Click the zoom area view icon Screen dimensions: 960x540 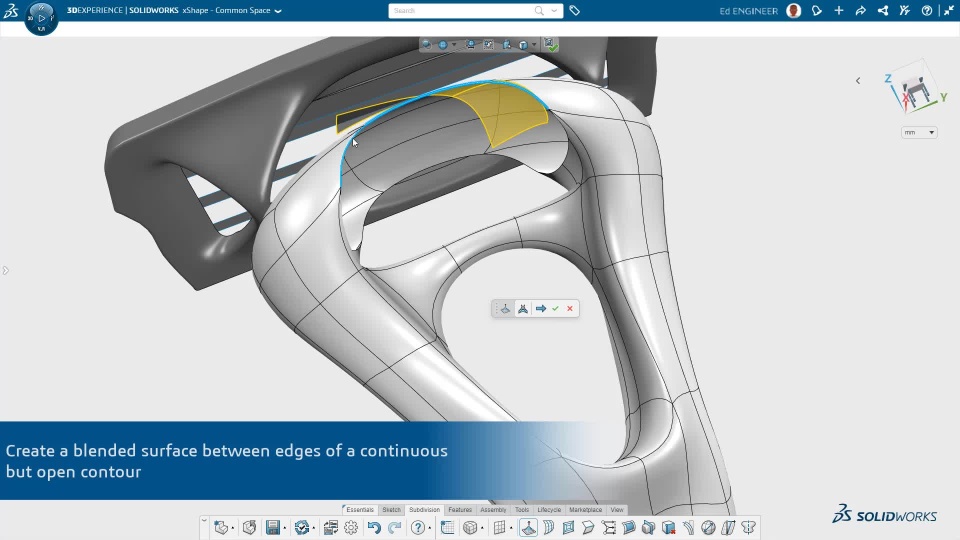pos(489,45)
